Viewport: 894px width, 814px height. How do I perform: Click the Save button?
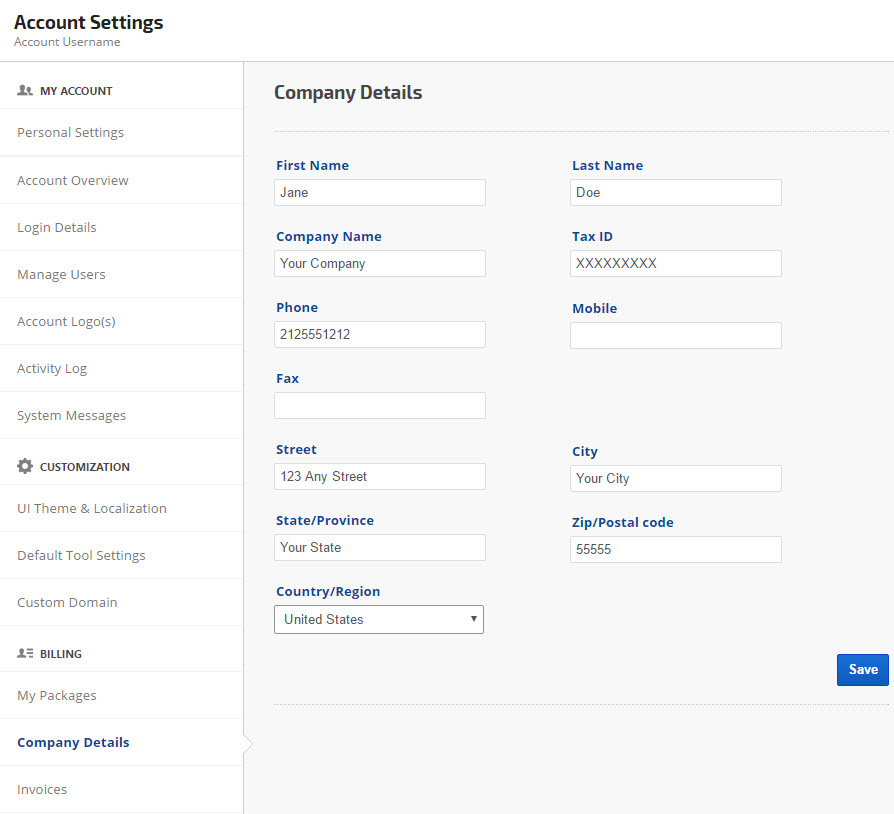[x=862, y=669]
